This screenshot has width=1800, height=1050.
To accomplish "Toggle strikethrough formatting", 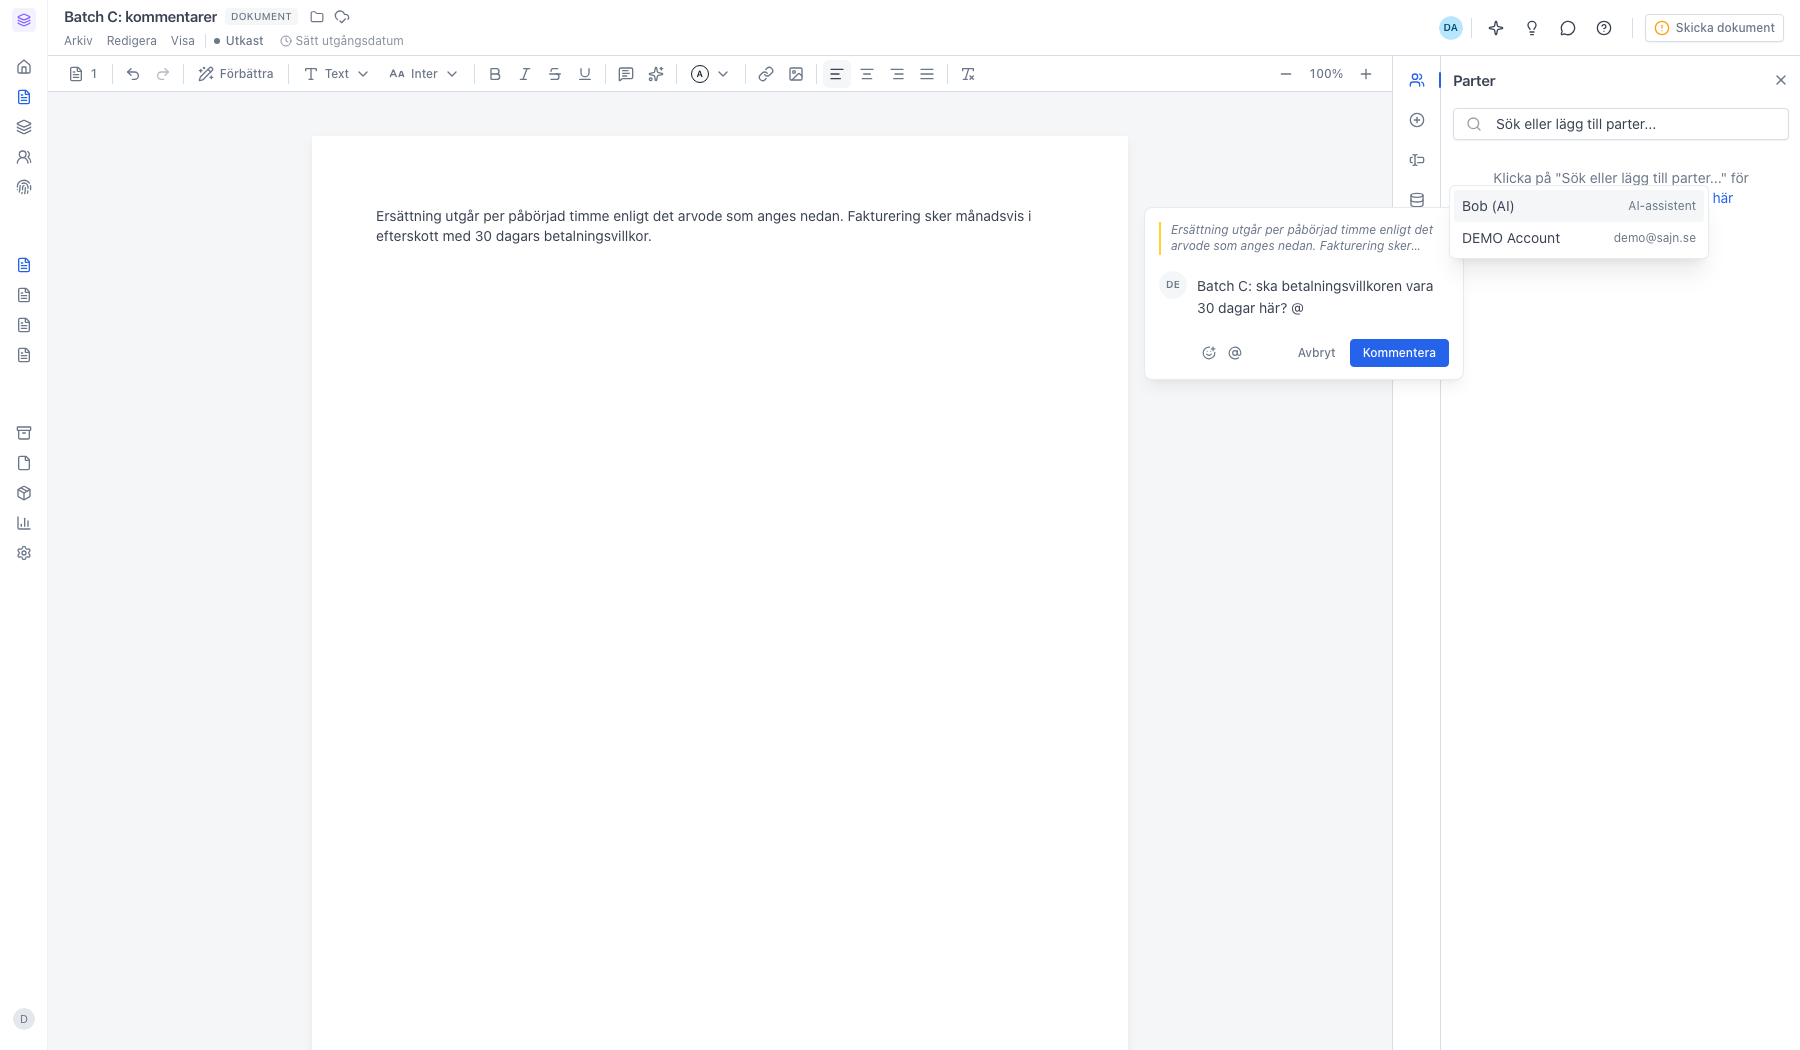I will pyautogui.click(x=555, y=74).
